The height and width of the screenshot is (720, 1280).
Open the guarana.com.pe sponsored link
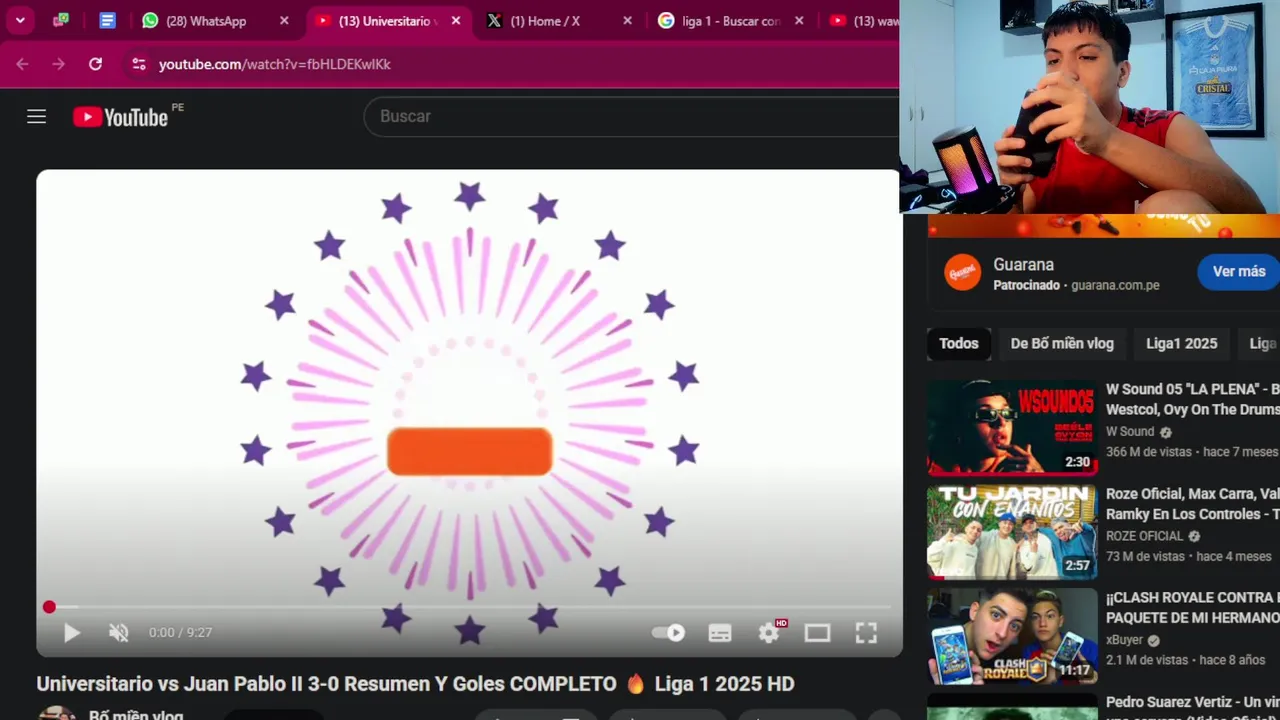tap(1115, 285)
